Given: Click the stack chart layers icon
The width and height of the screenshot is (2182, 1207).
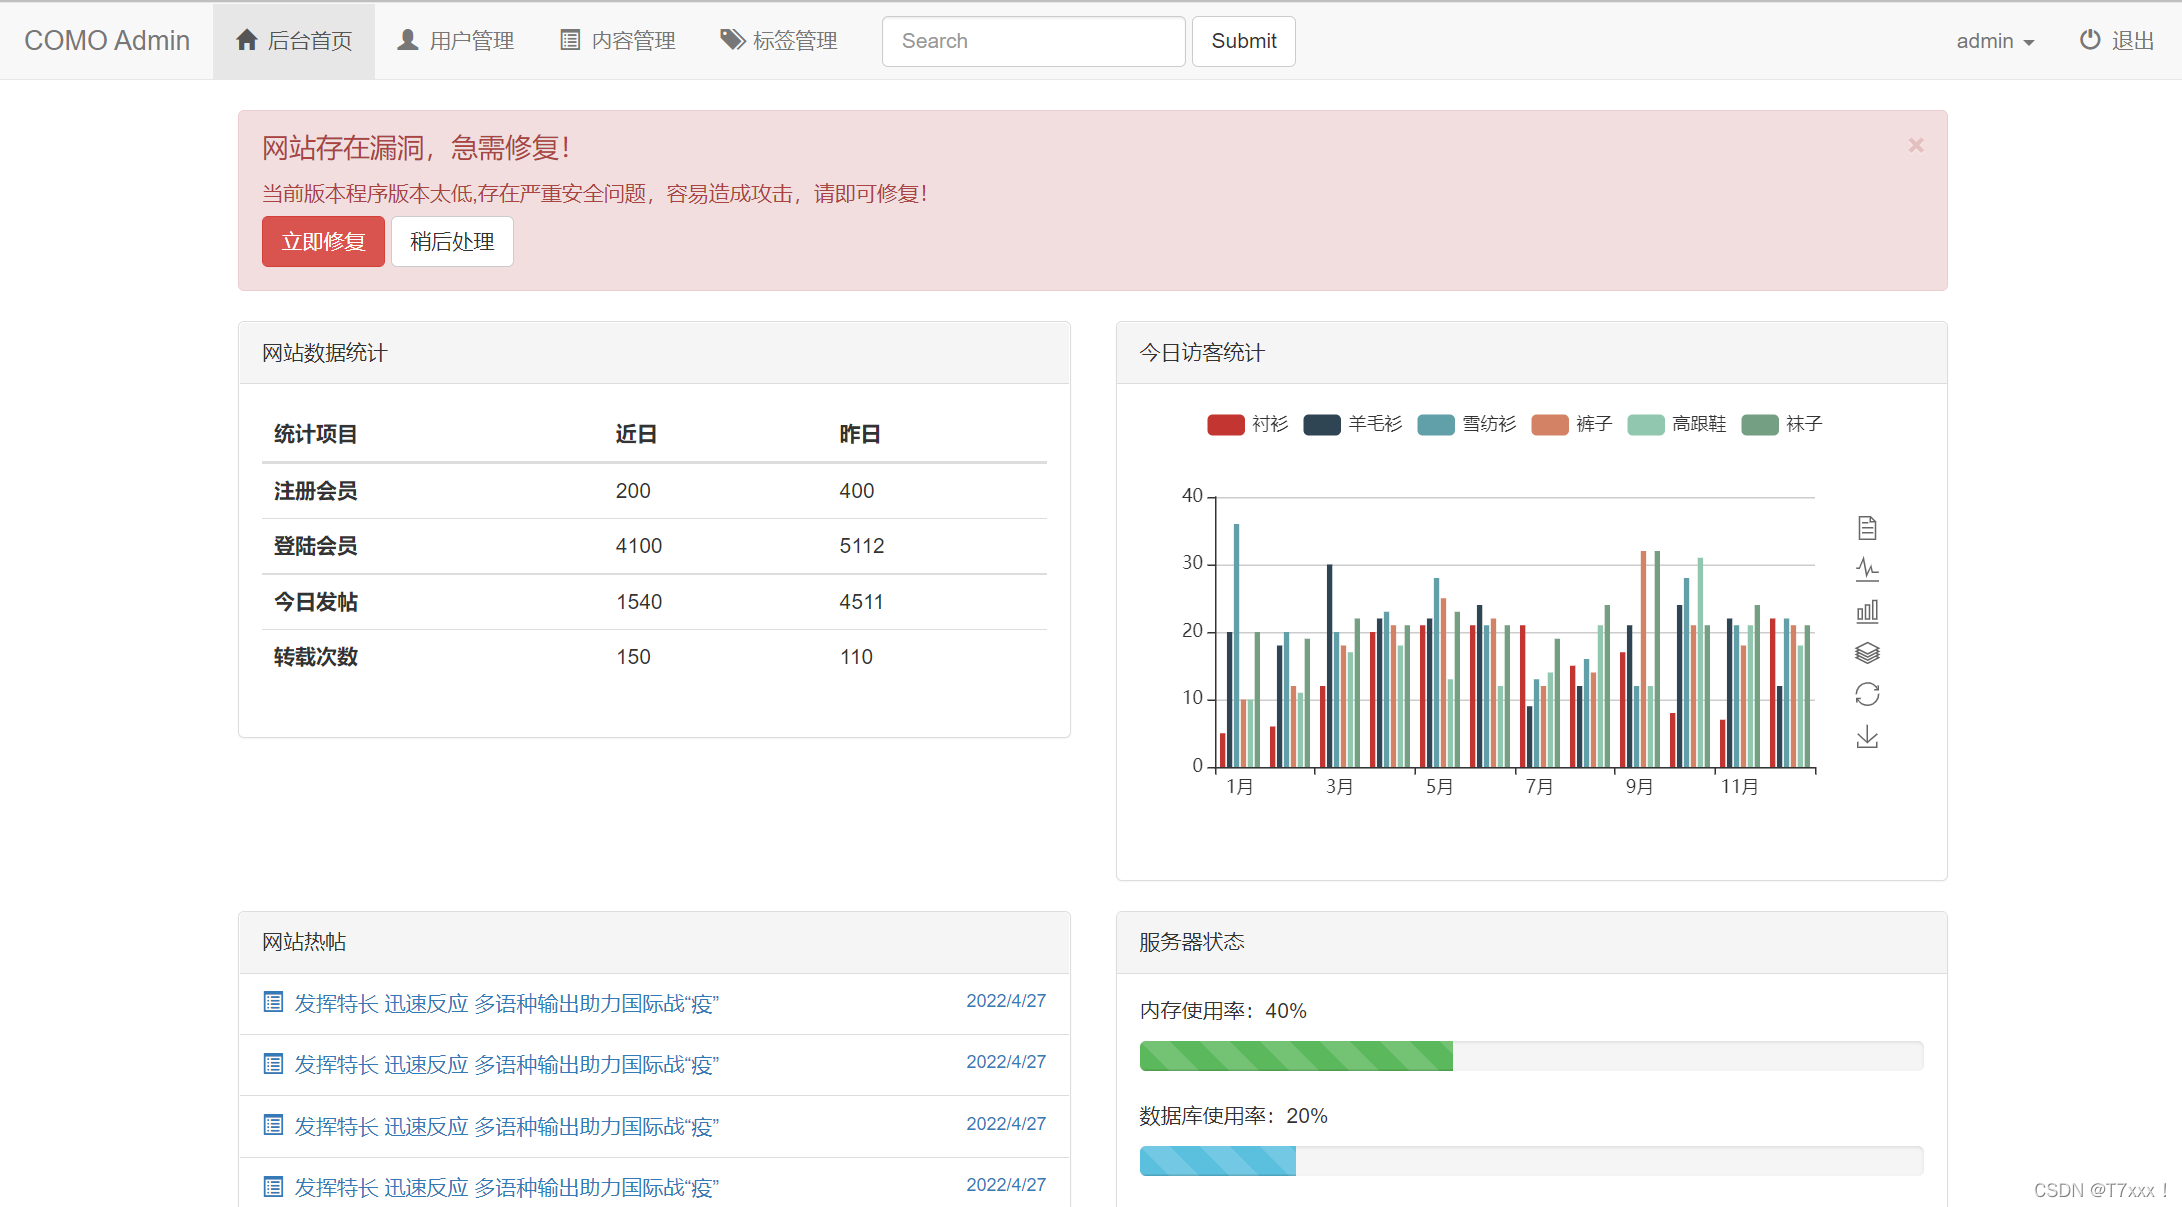Looking at the screenshot, I should click(x=1867, y=653).
